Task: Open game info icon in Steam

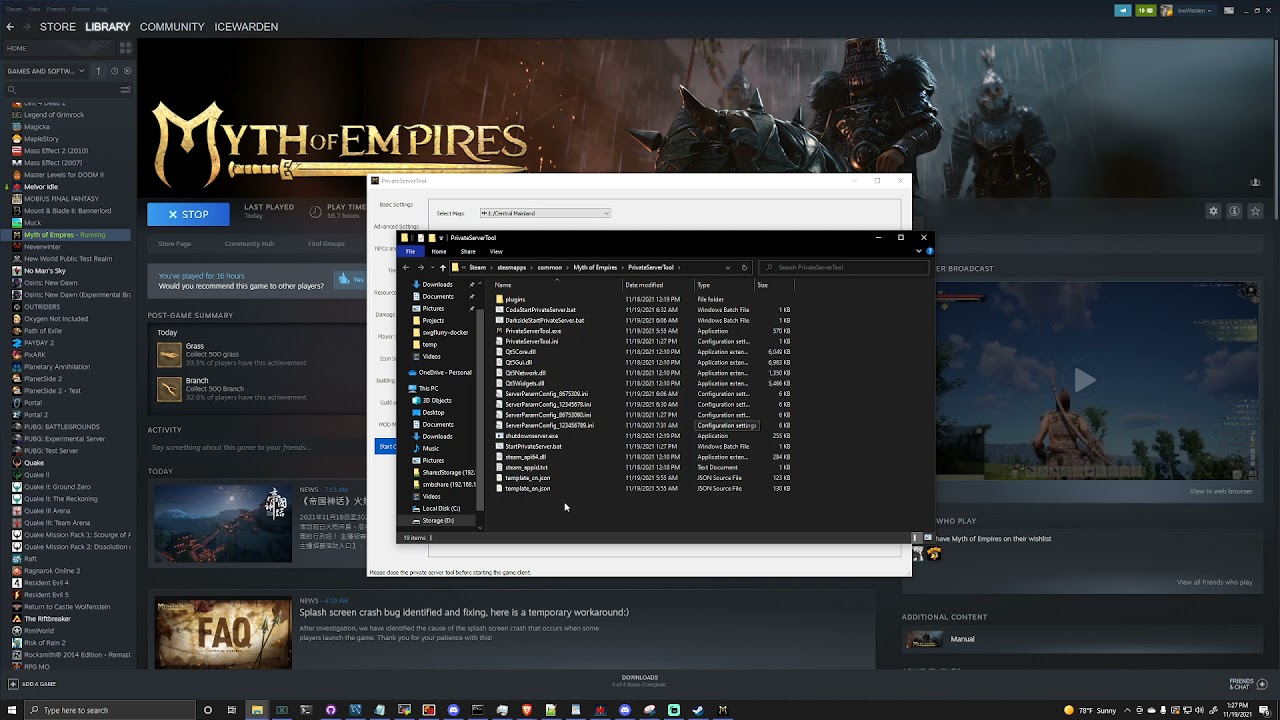Action: pos(1234,211)
